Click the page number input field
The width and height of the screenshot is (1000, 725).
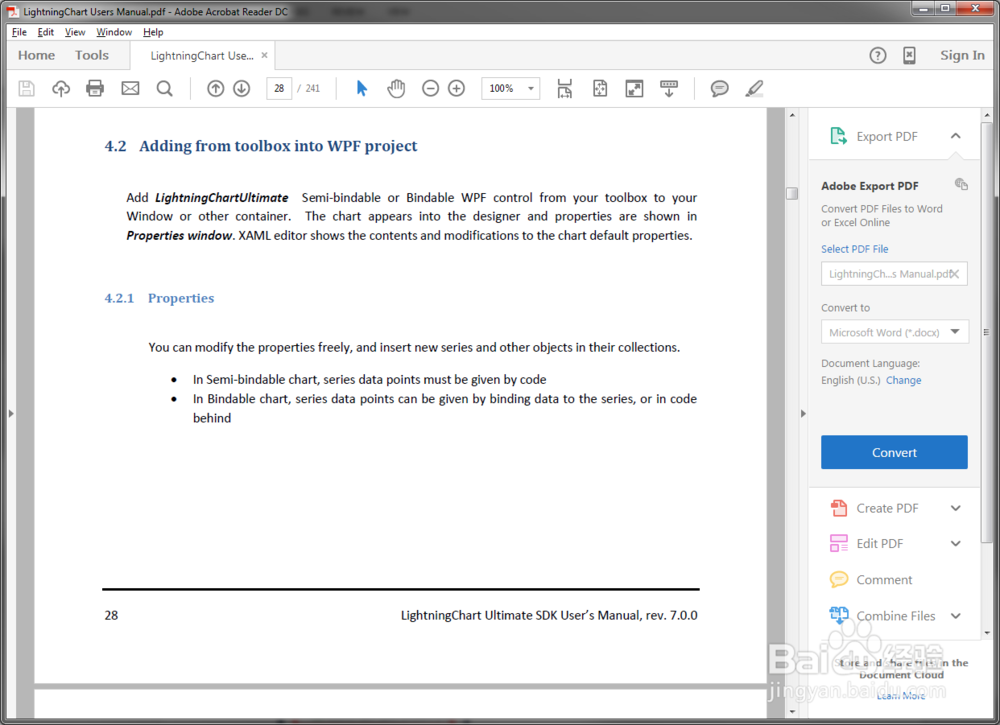[279, 88]
